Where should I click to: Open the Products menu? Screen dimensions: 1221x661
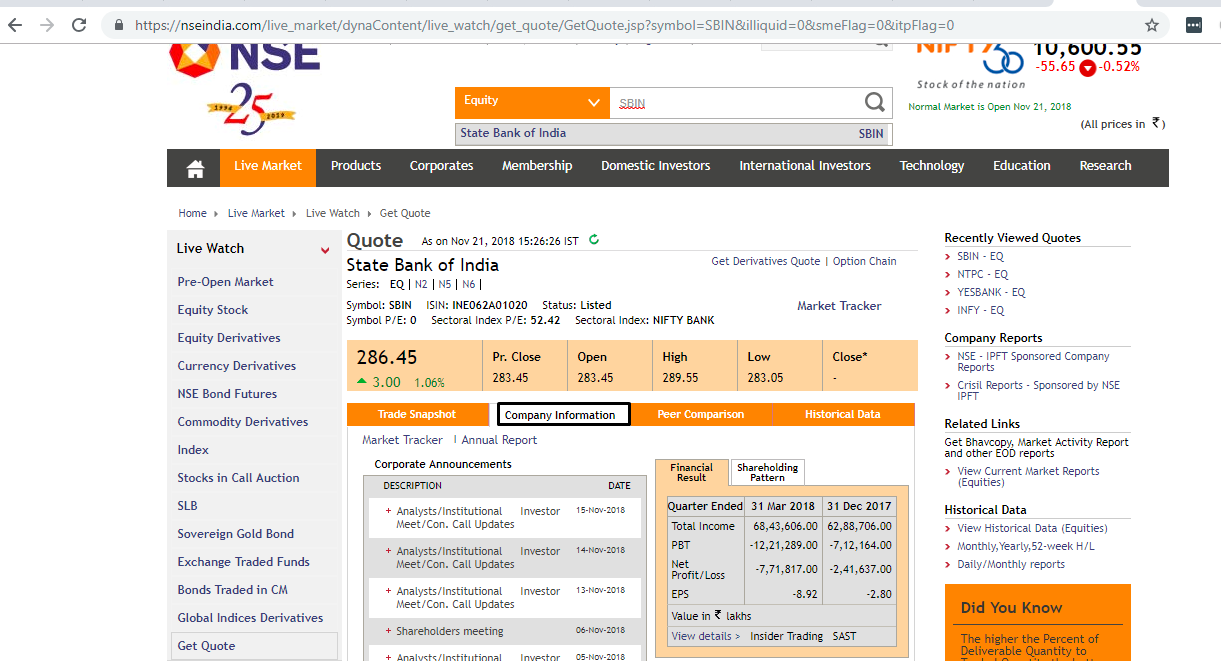tap(356, 166)
